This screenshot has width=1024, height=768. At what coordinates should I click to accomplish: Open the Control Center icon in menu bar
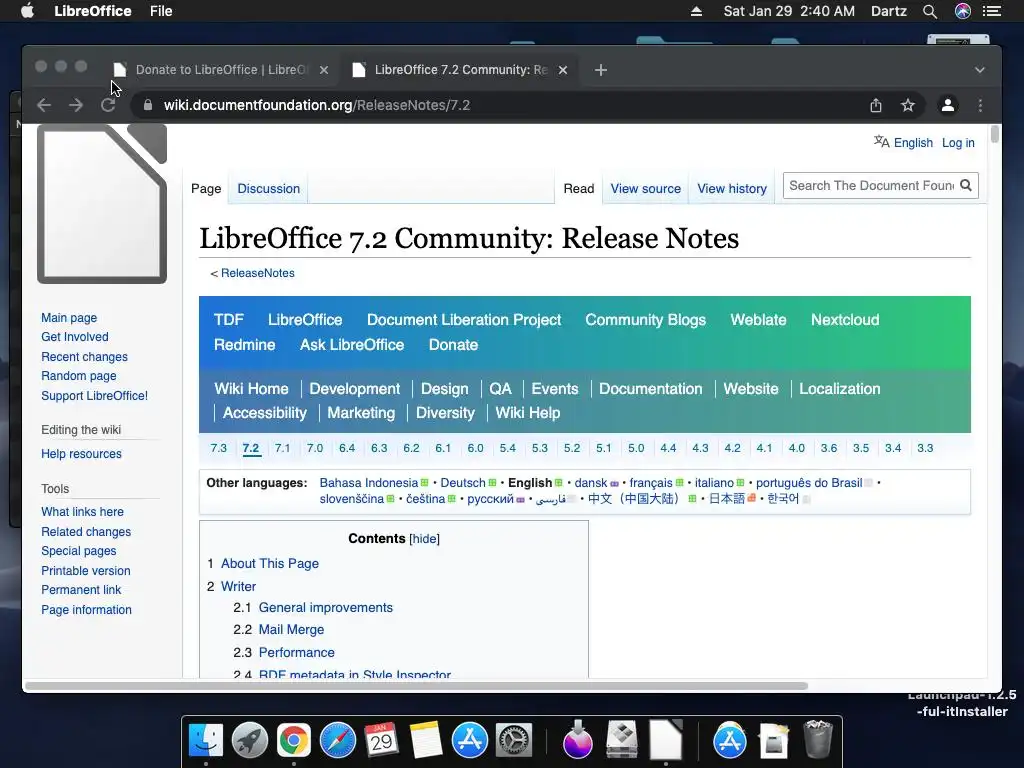pos(992,11)
